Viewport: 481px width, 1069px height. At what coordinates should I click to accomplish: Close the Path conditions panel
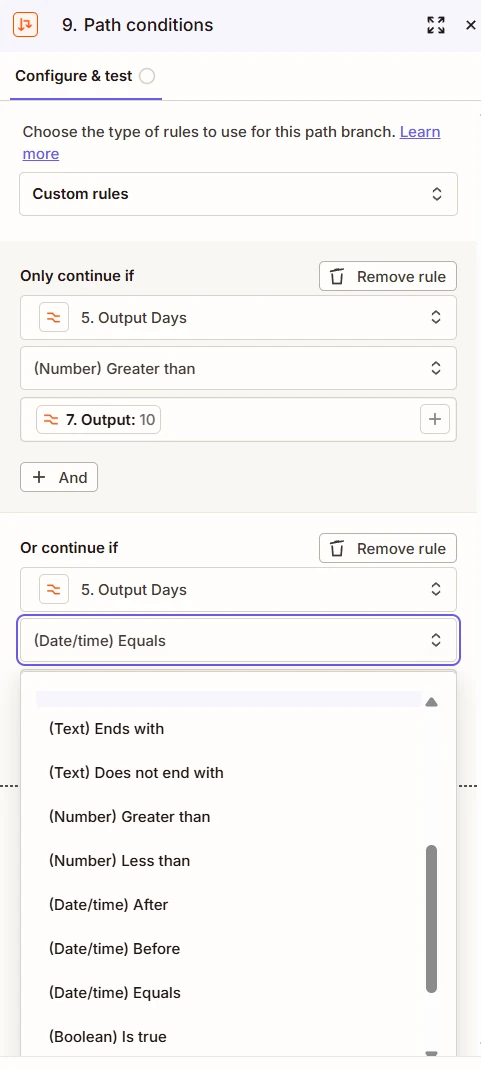coord(470,25)
